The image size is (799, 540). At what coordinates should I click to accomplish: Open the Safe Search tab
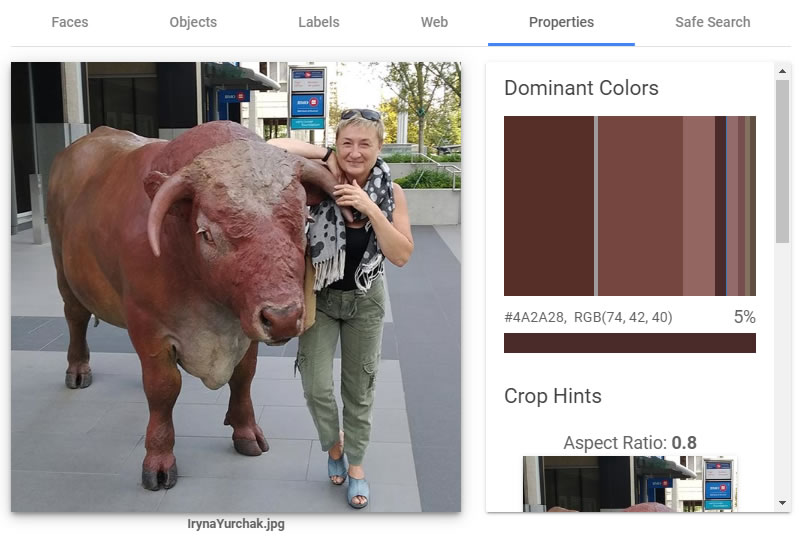pyautogui.click(x=712, y=22)
